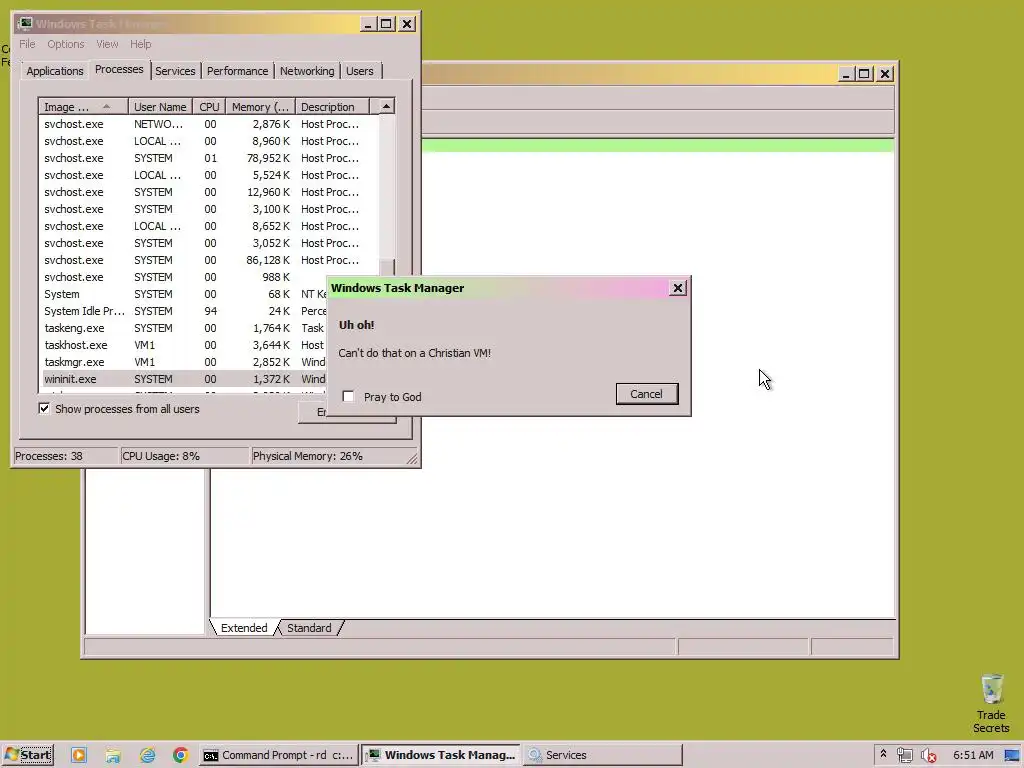
Task: Select the System Idle Process row
Action: [184, 311]
